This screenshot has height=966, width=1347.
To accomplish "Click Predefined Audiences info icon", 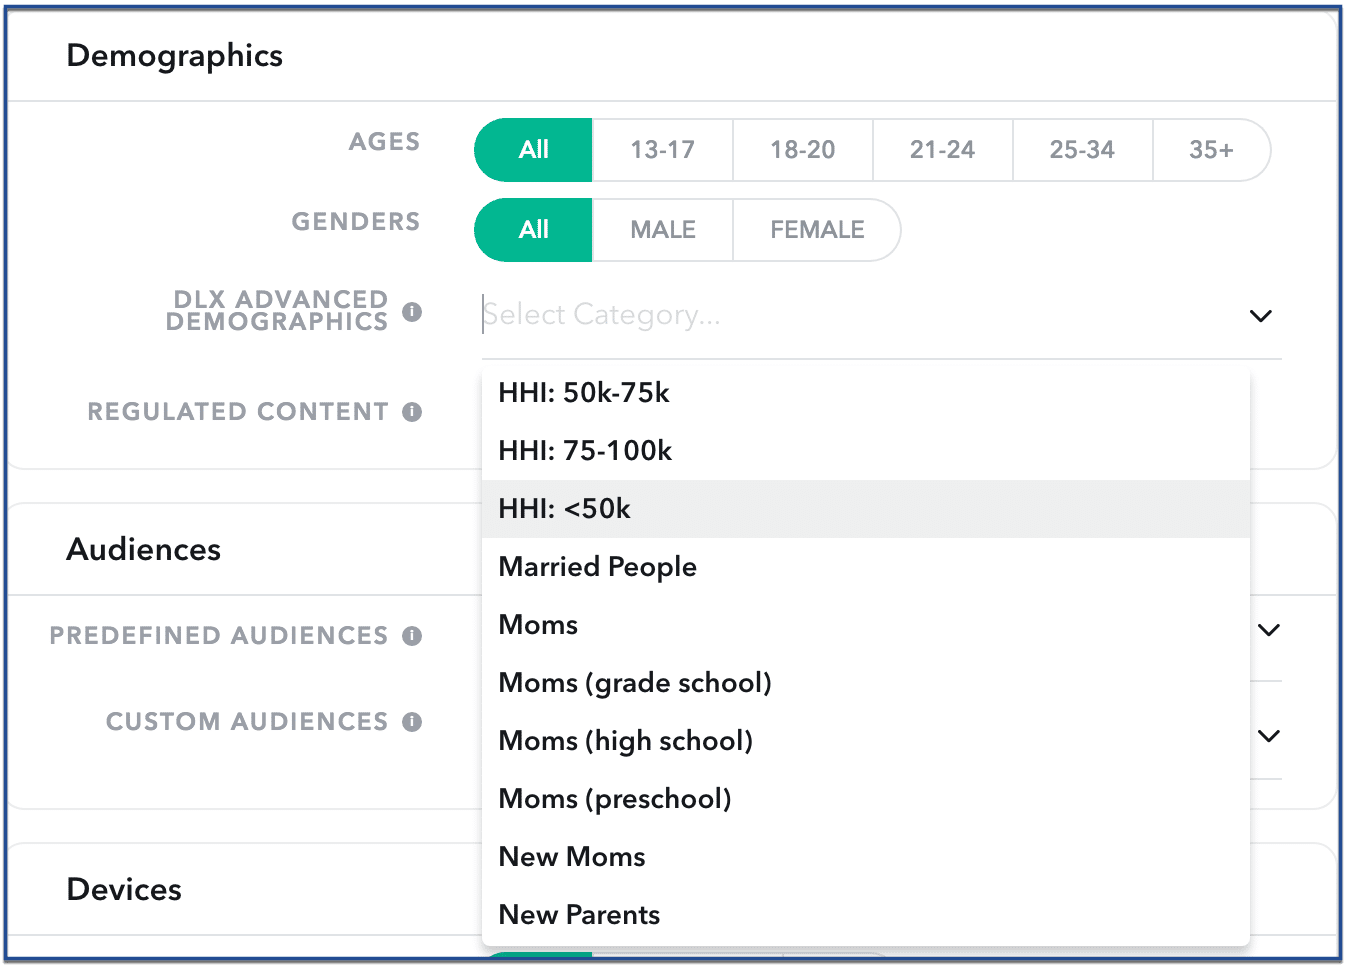I will click(412, 636).
